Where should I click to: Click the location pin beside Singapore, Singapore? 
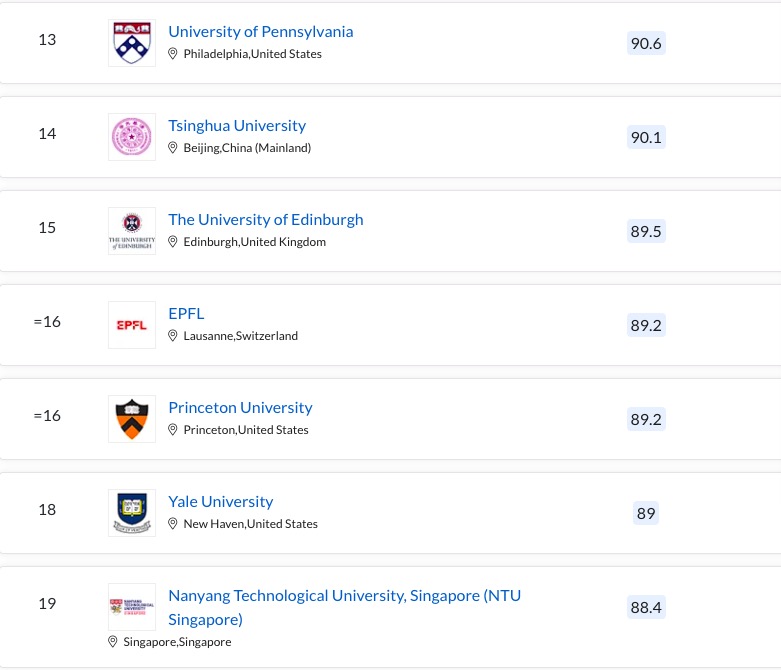(x=113, y=642)
